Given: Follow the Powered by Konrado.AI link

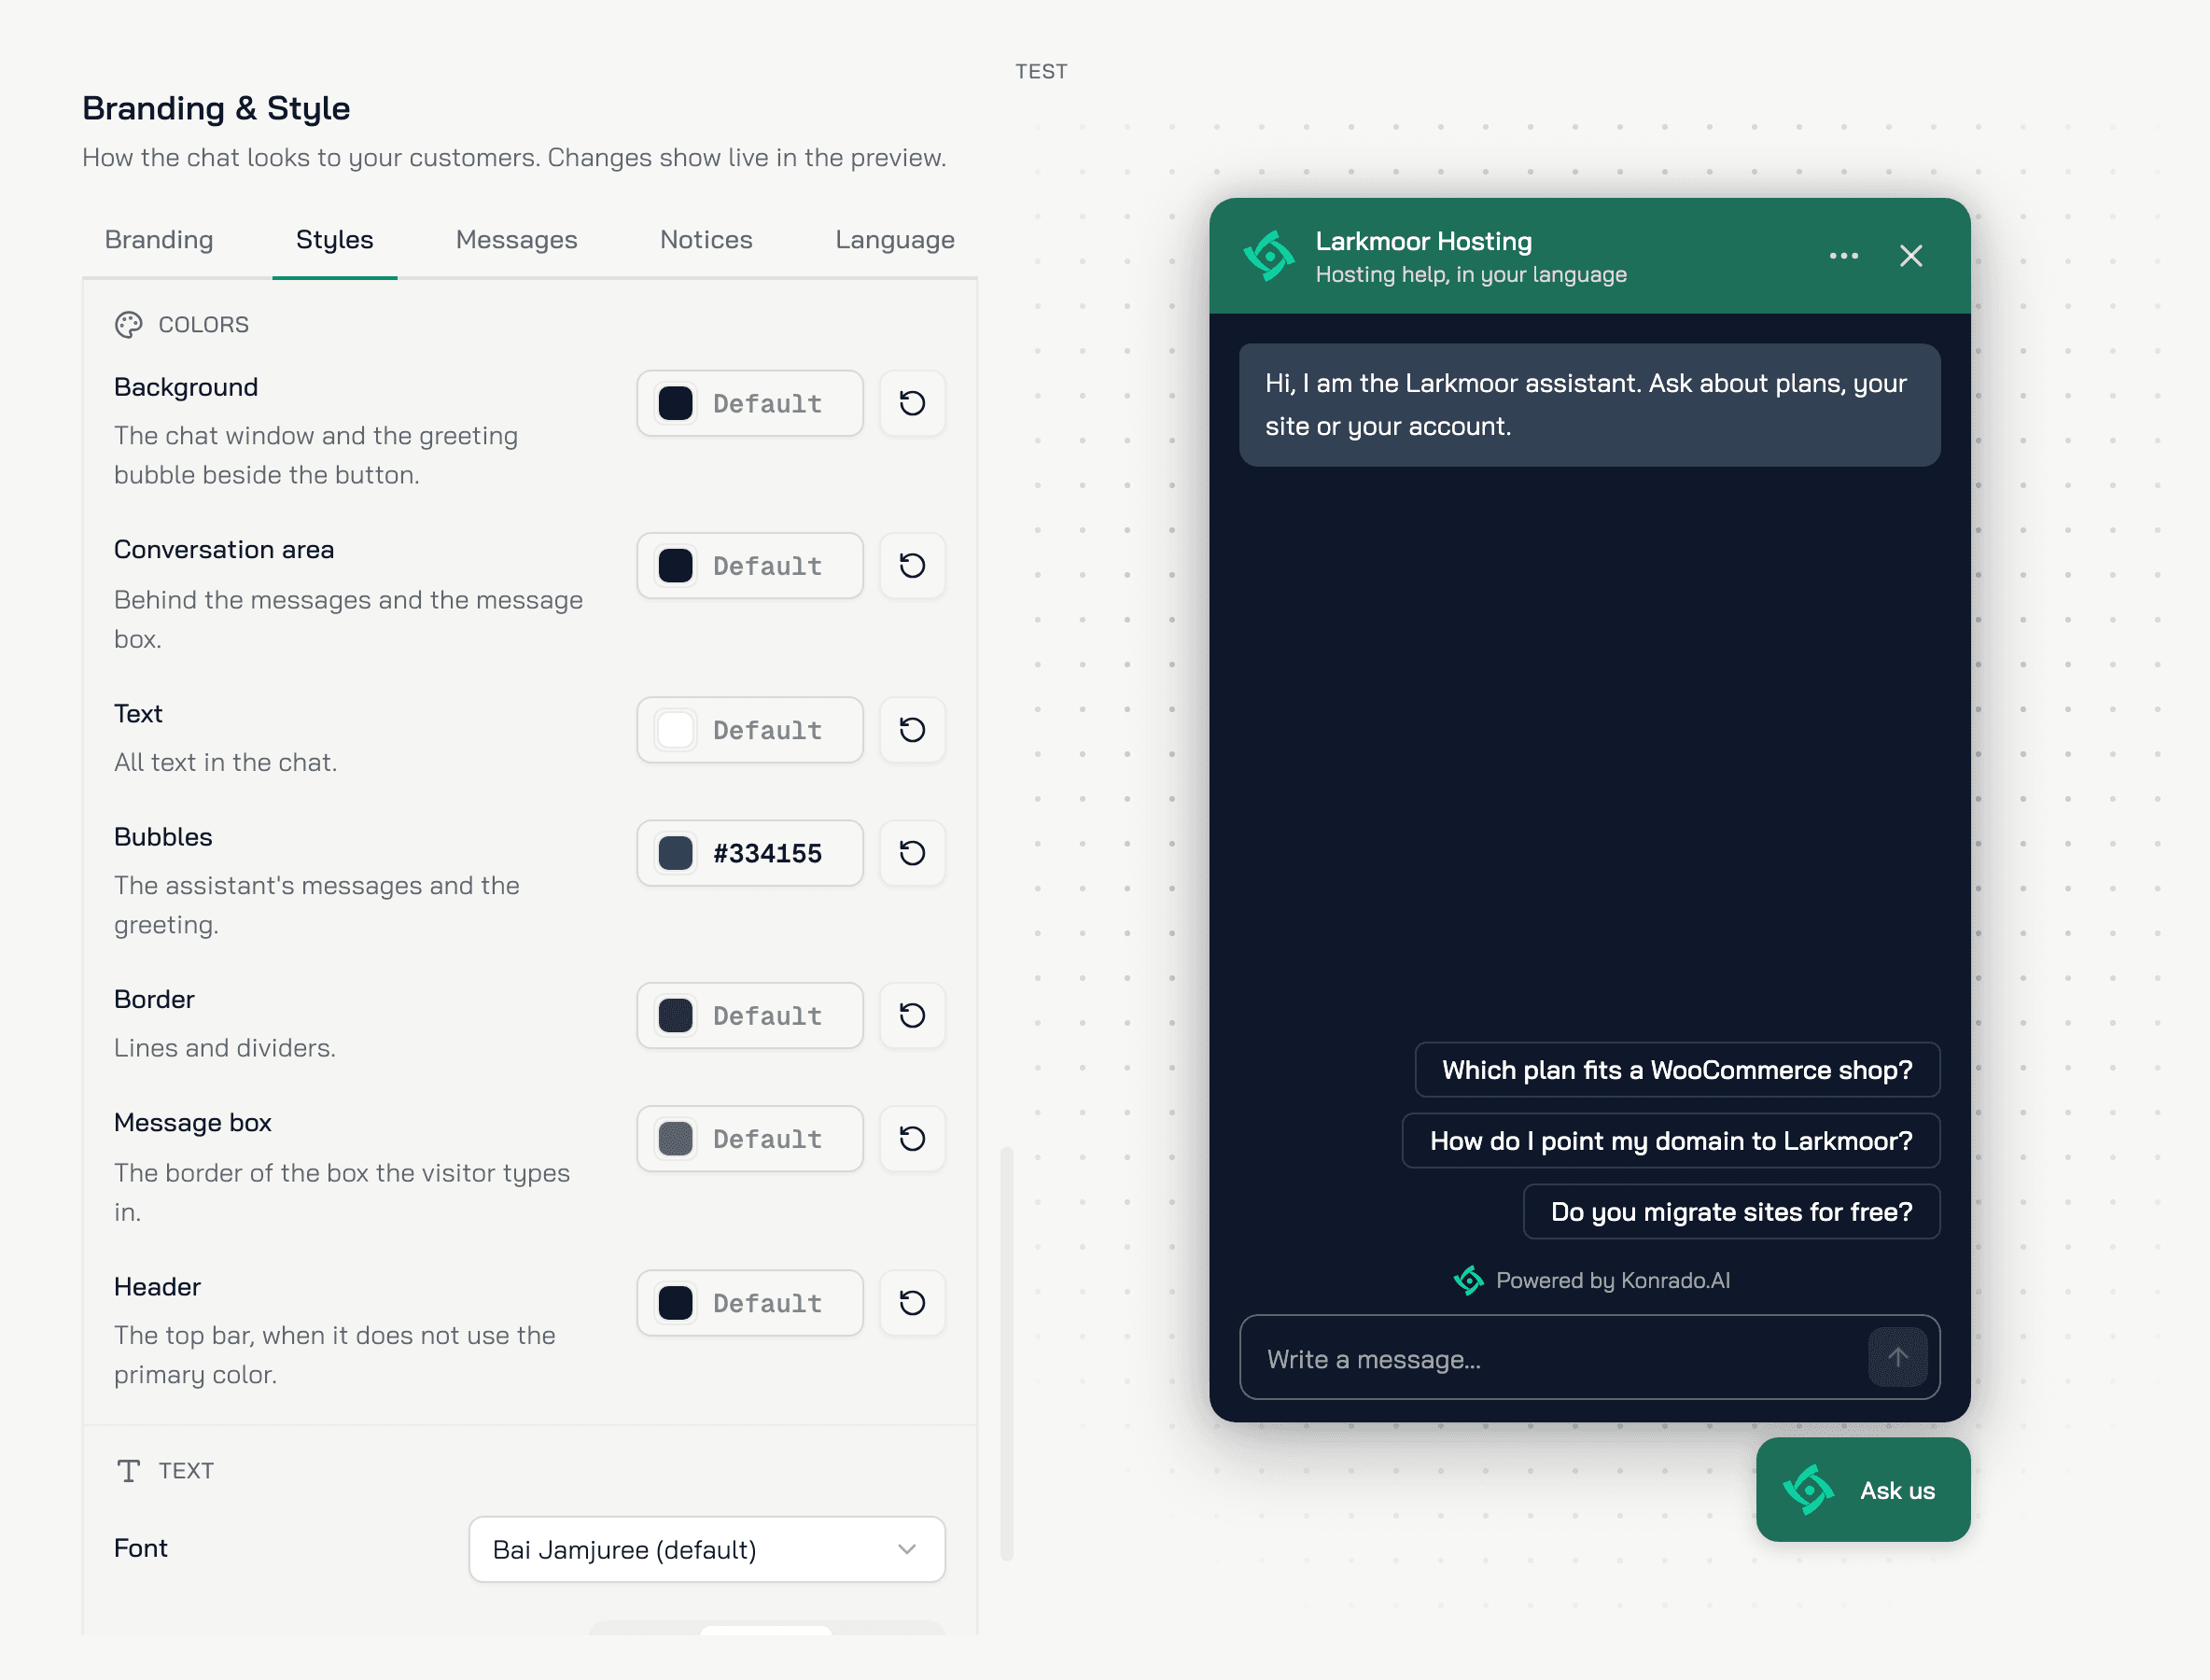Looking at the screenshot, I should pyautogui.click(x=1591, y=1281).
